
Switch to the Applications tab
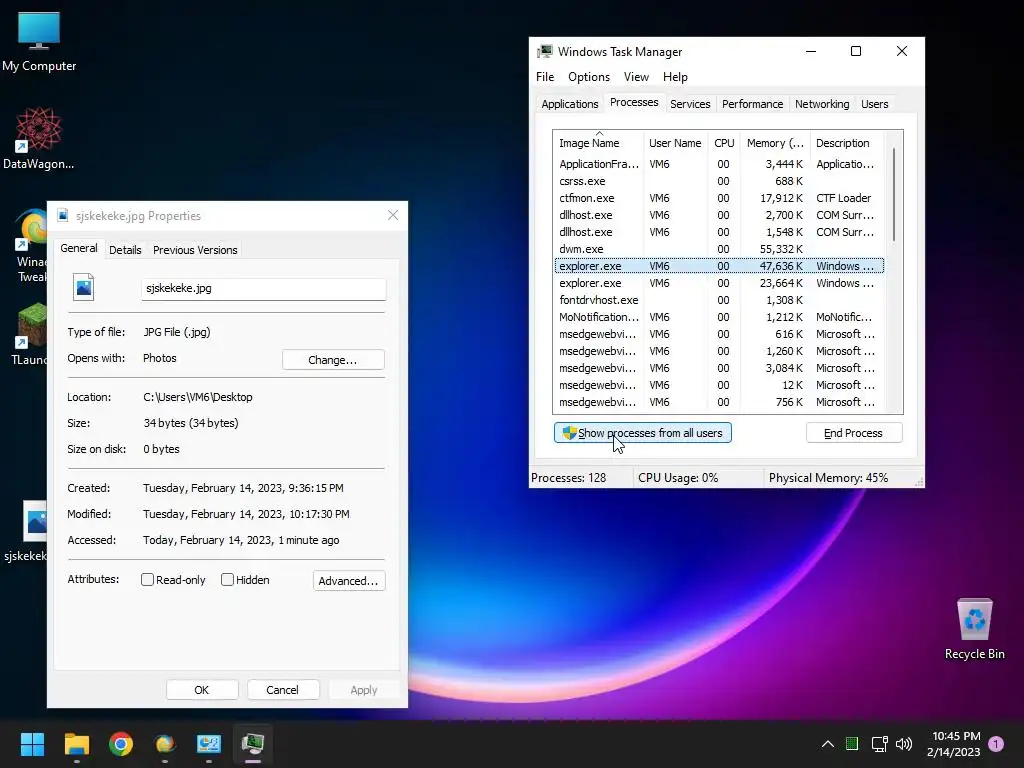[569, 104]
